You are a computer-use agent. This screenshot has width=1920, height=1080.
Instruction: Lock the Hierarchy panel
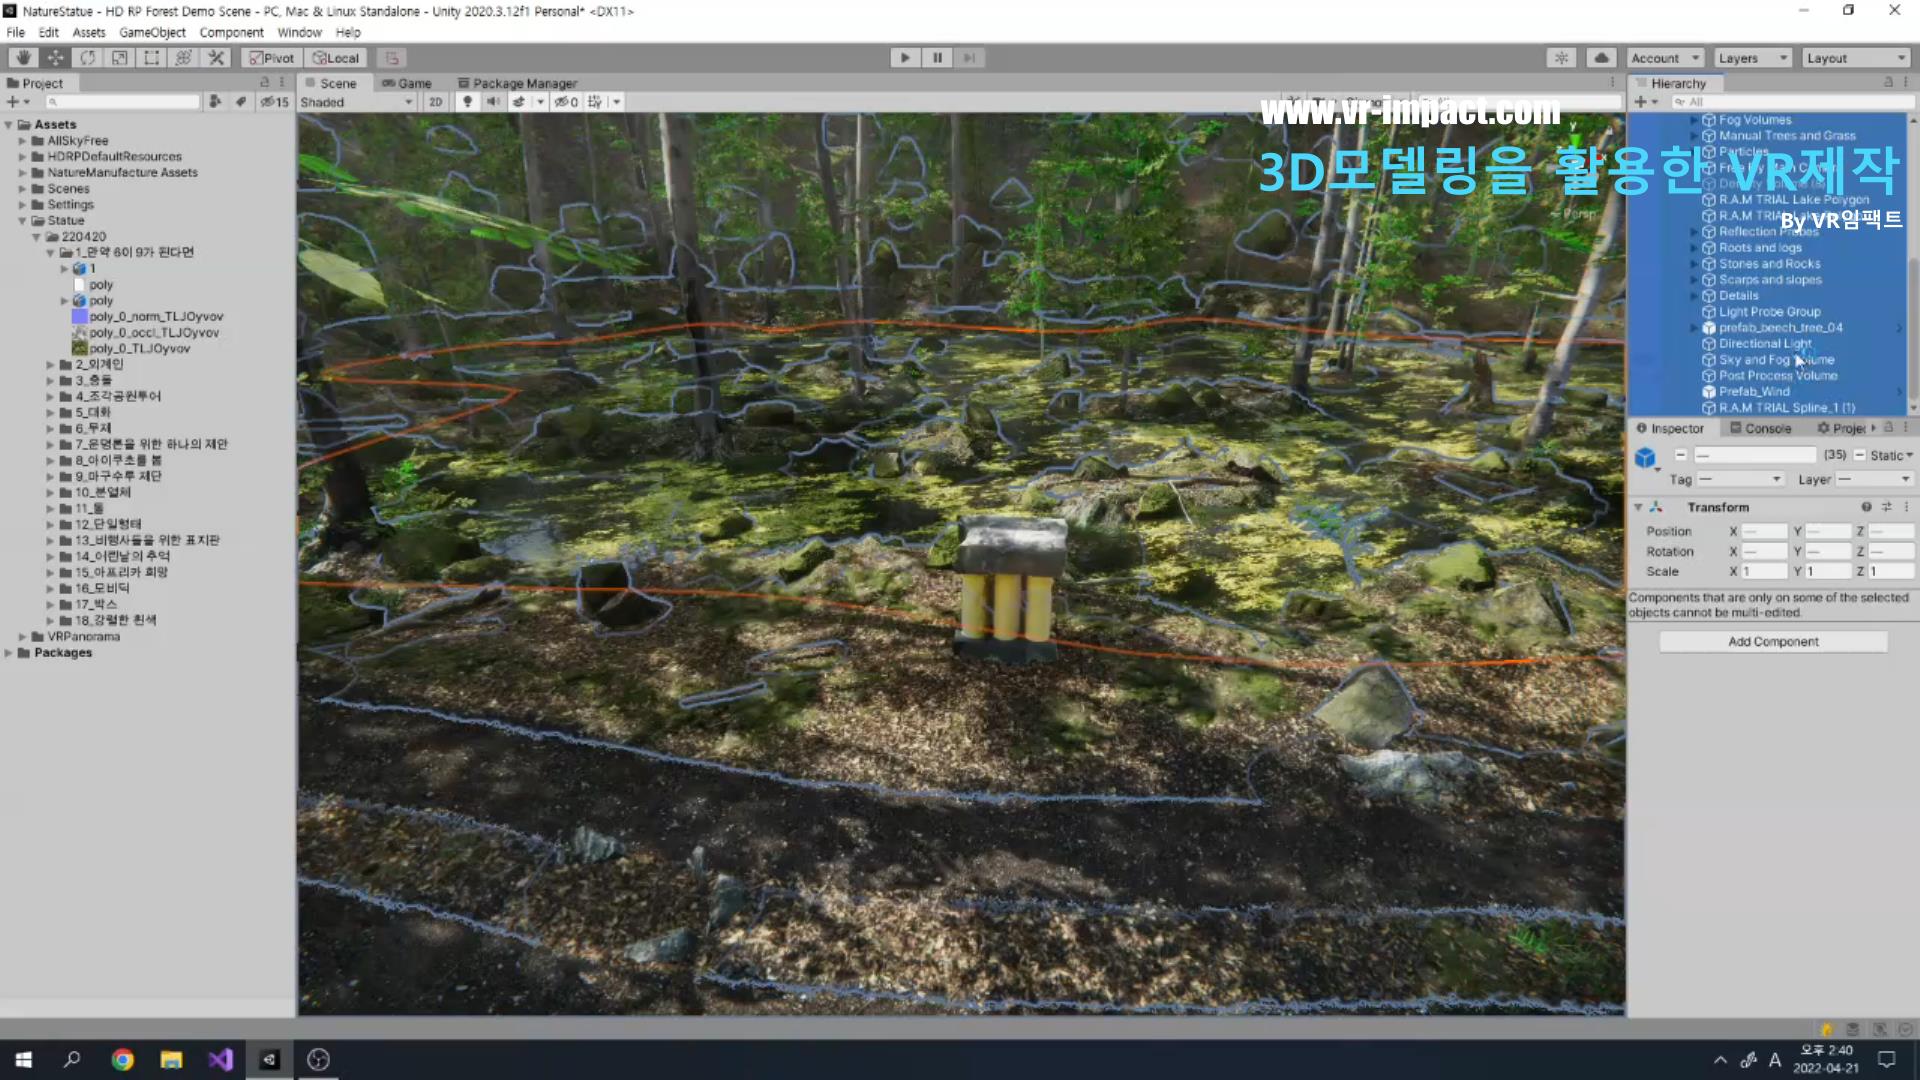[1888, 83]
